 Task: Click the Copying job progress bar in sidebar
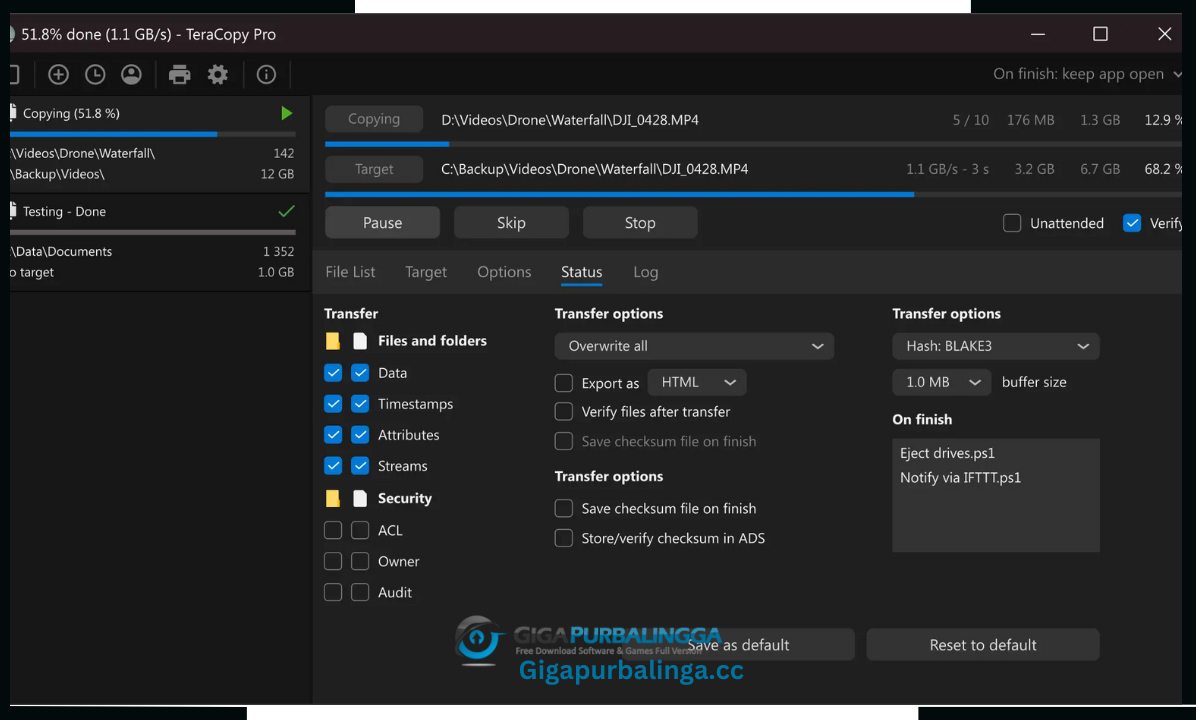tap(153, 134)
